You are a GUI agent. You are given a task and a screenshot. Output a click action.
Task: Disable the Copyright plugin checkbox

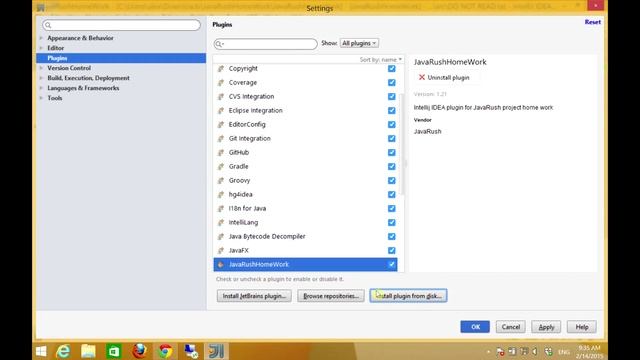coord(391,69)
